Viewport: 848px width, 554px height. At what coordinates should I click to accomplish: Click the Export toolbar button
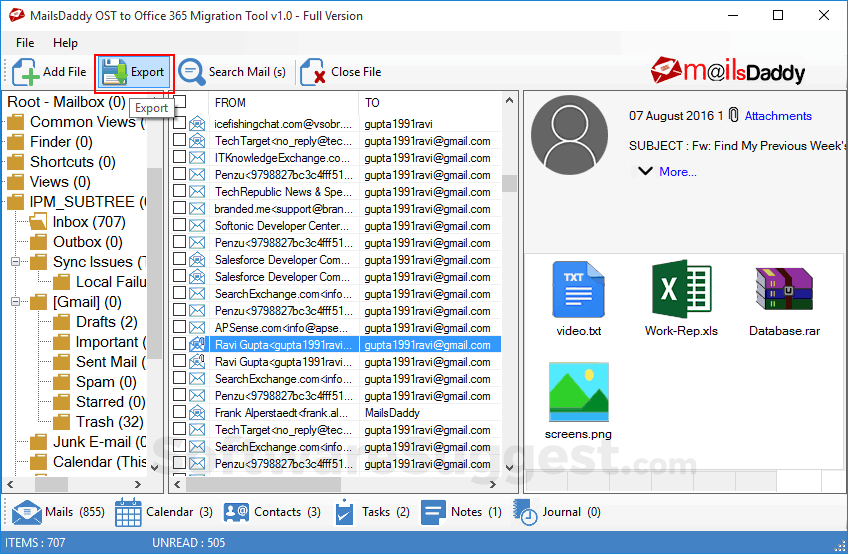134,72
